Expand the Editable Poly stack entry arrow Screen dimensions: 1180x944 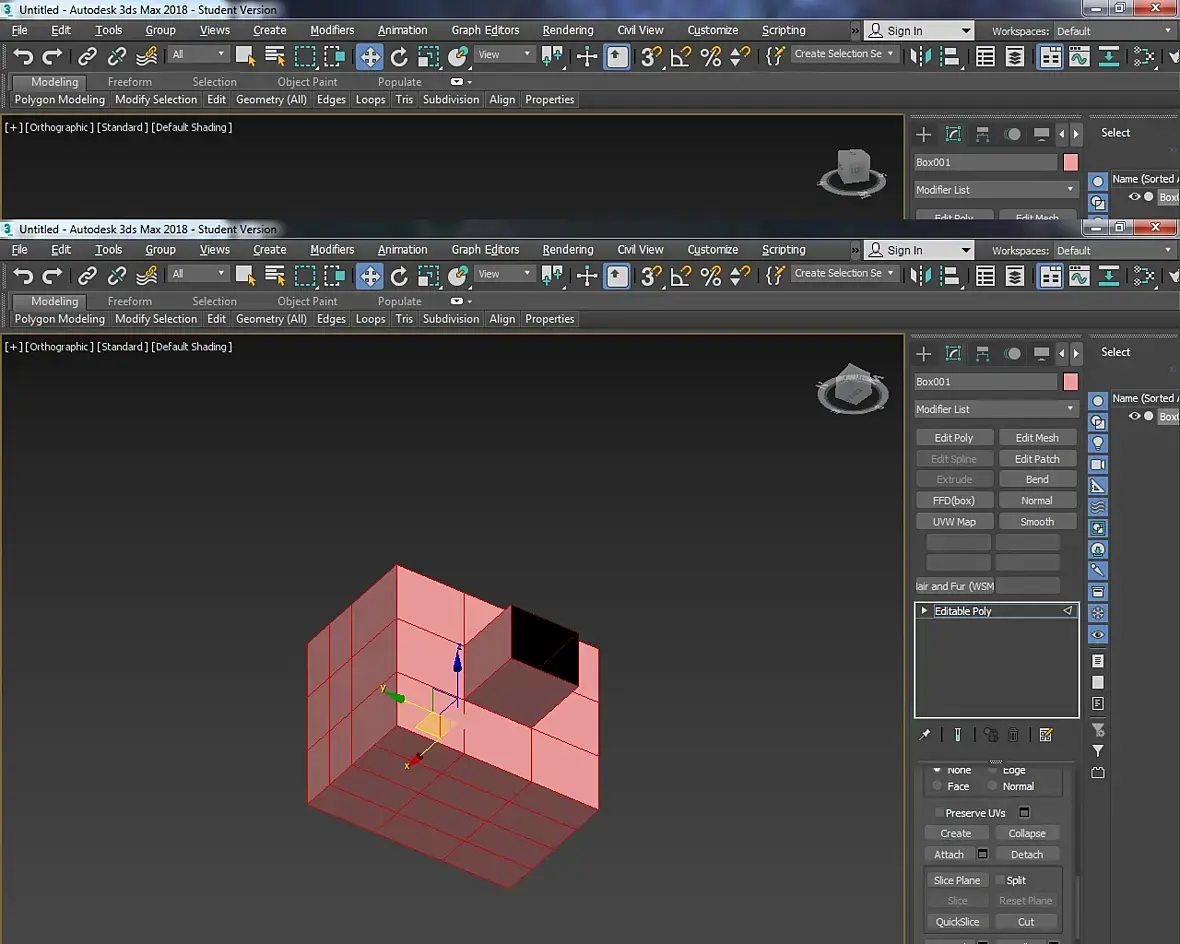coord(924,611)
